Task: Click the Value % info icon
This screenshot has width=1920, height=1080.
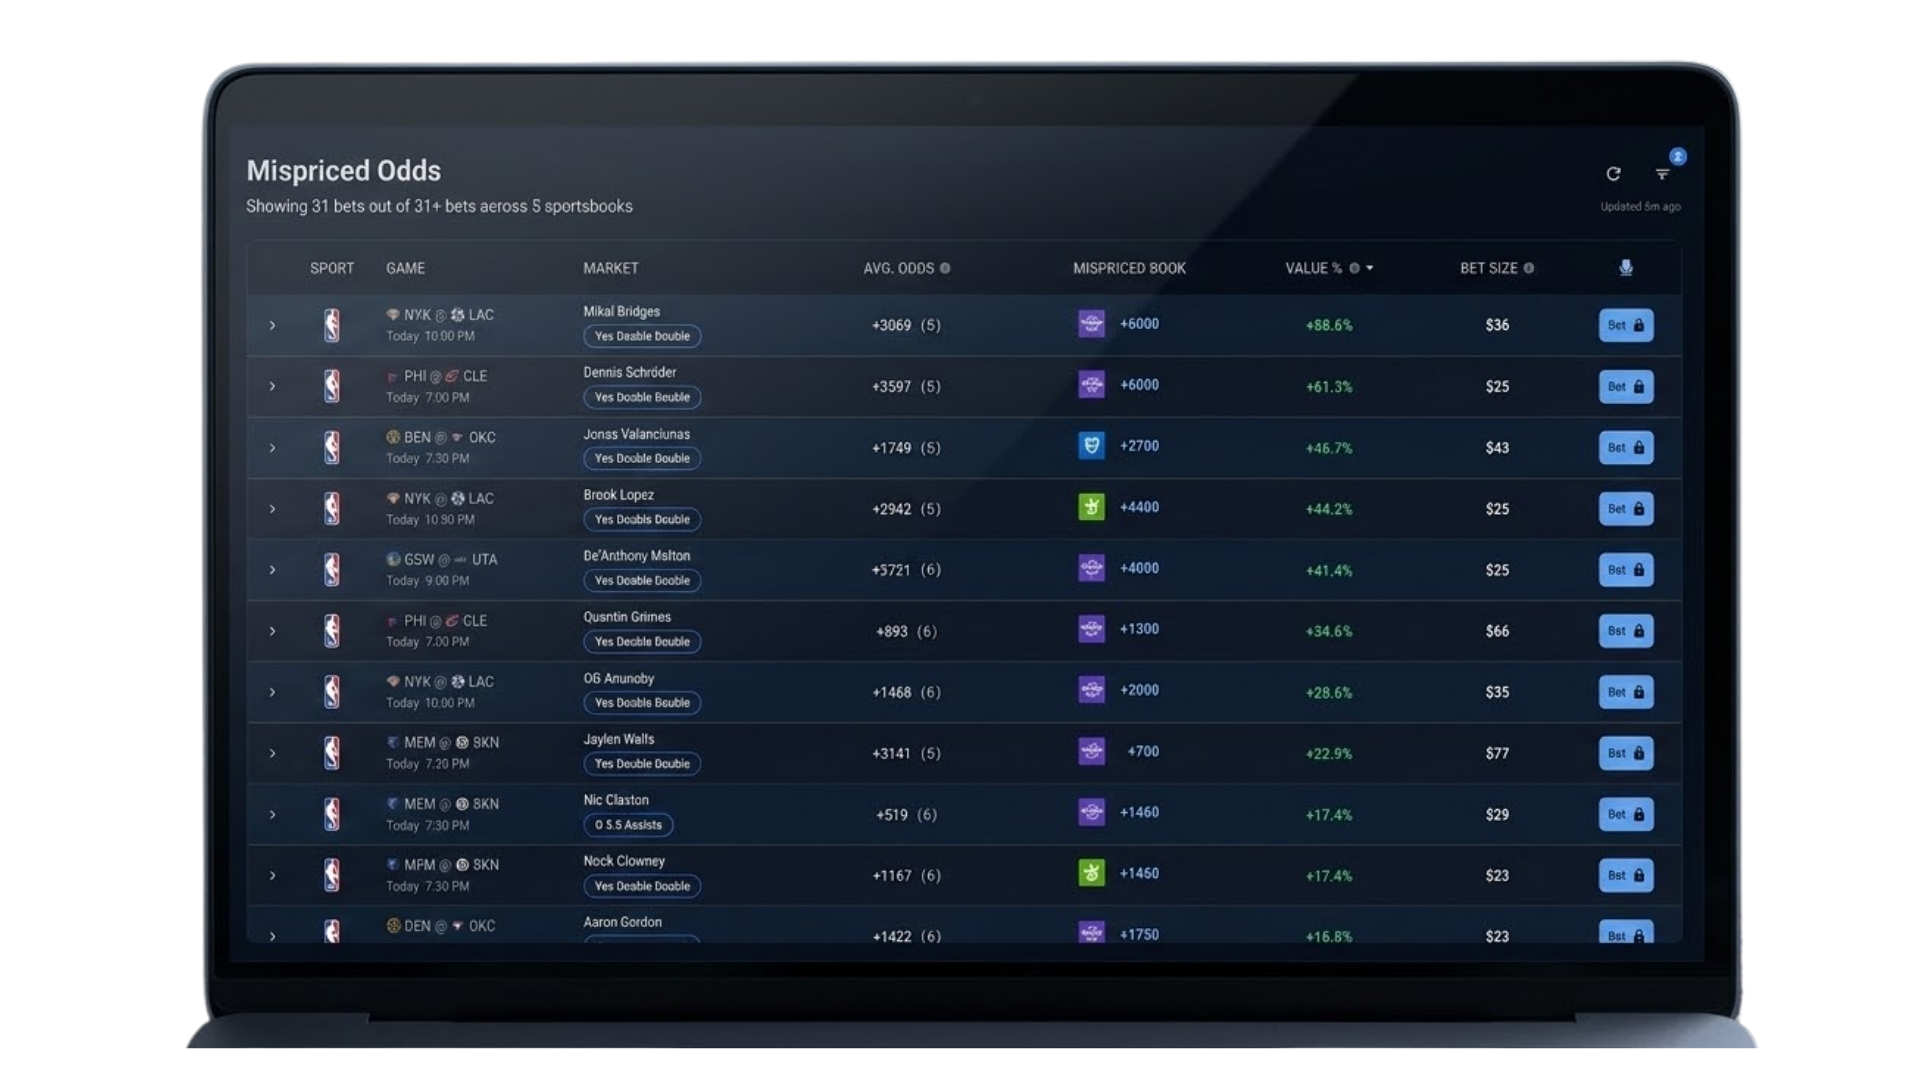Action: pos(1355,268)
